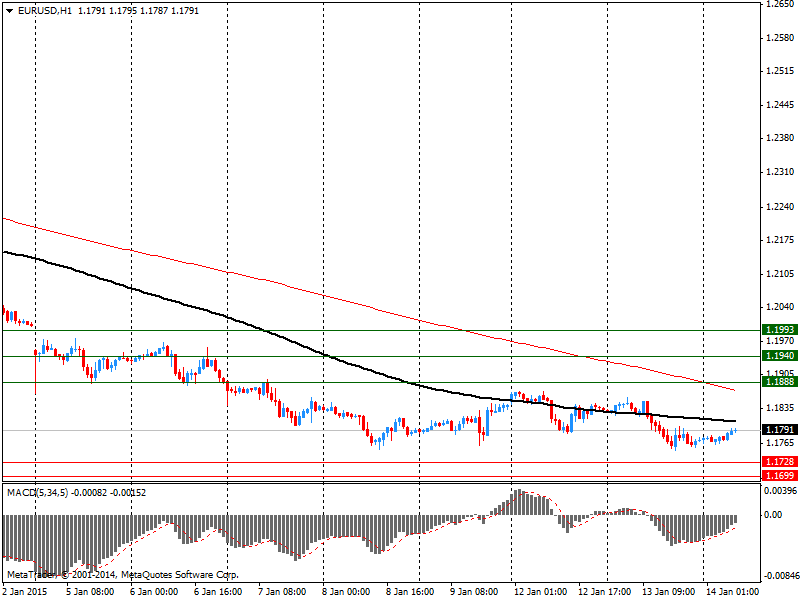This screenshot has height=600, width=800.
Task: Click the 1.2650 price scale value
Action: [x=780, y=5]
